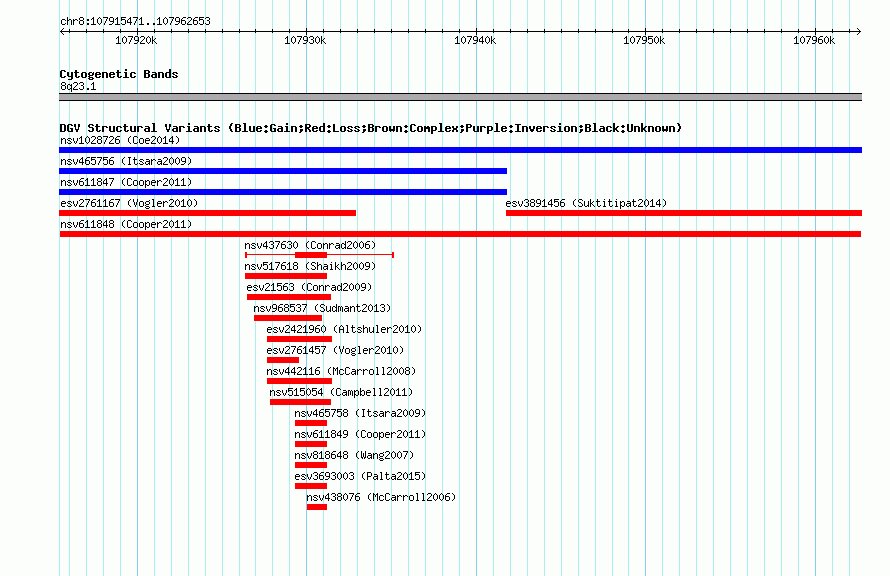Click the chr8:107915471..107962653 coordinate text
Viewport: 890px width, 576px height.
[x=135, y=21]
